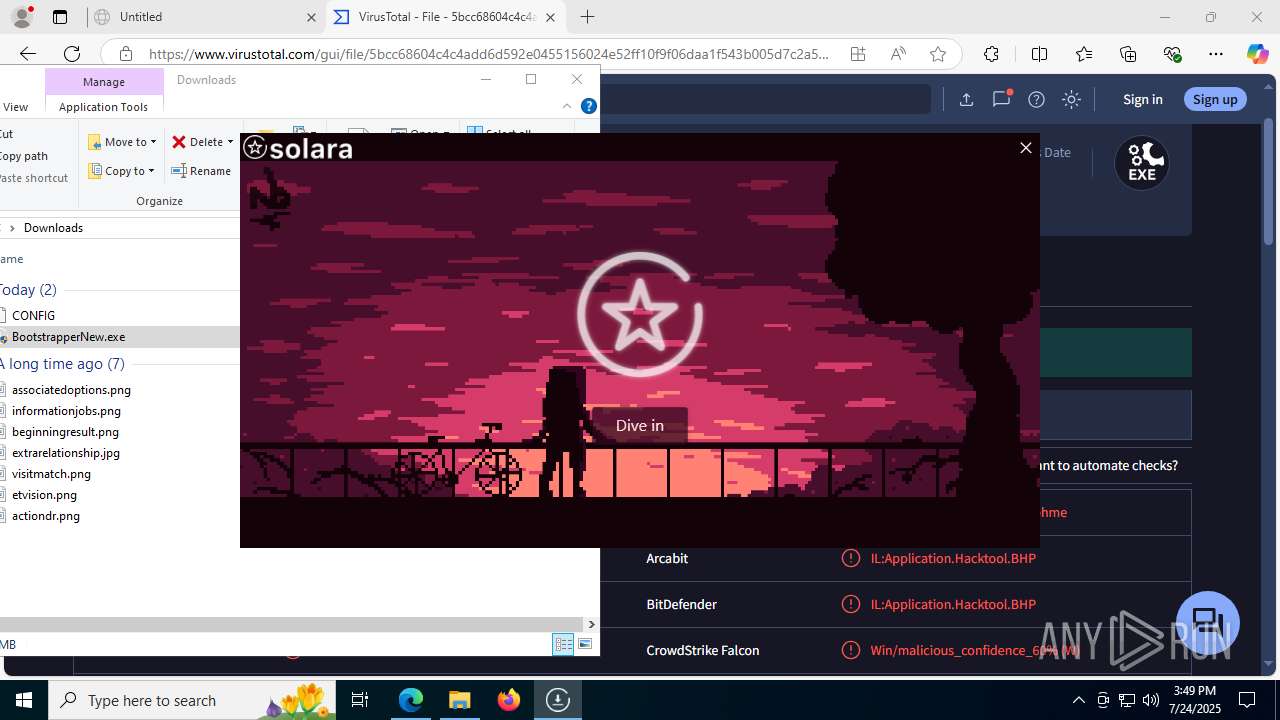View site information lock icon

click(125, 54)
